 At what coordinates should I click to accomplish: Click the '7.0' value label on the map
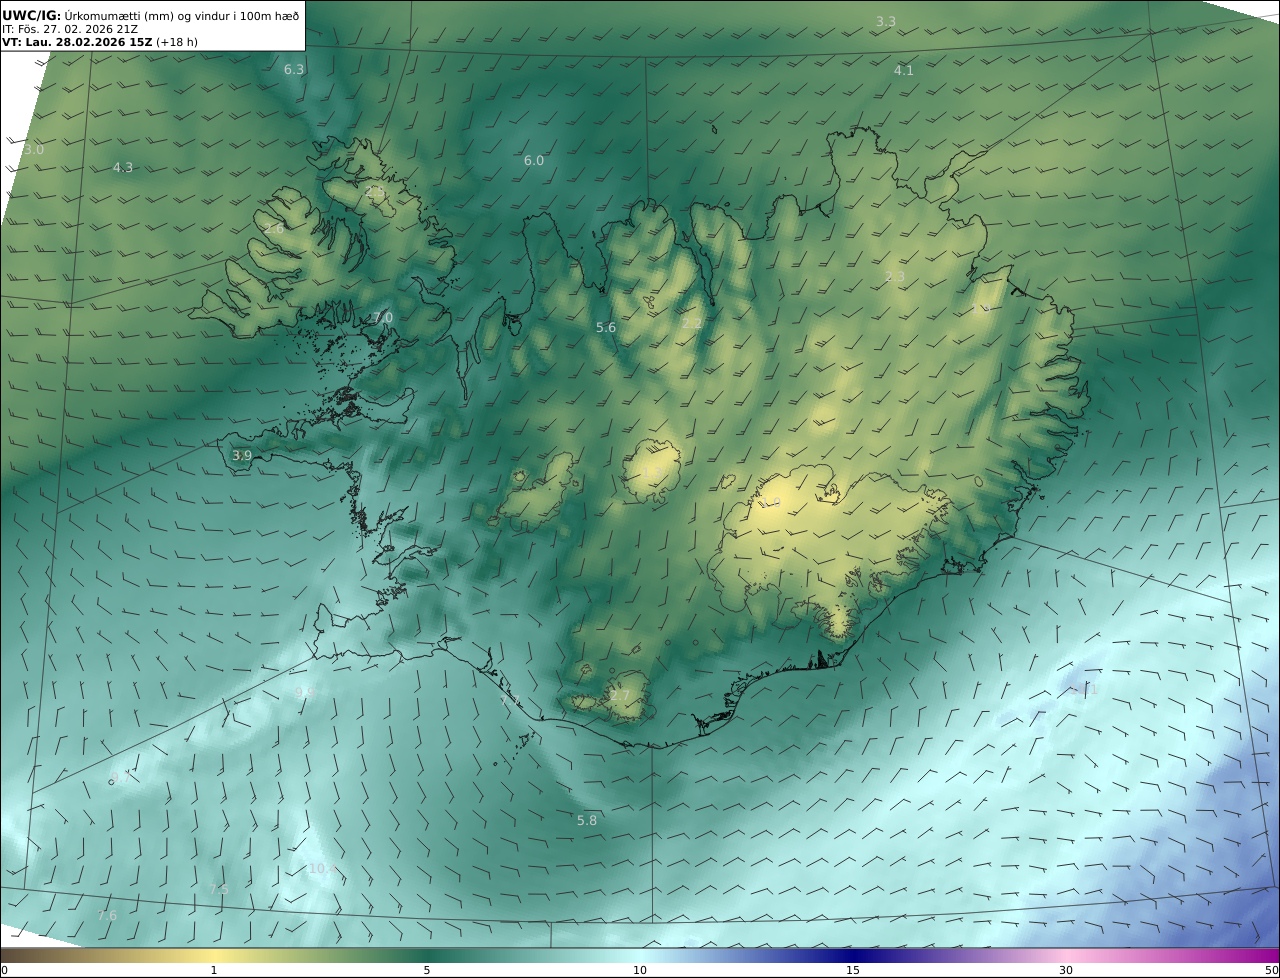click(382, 317)
